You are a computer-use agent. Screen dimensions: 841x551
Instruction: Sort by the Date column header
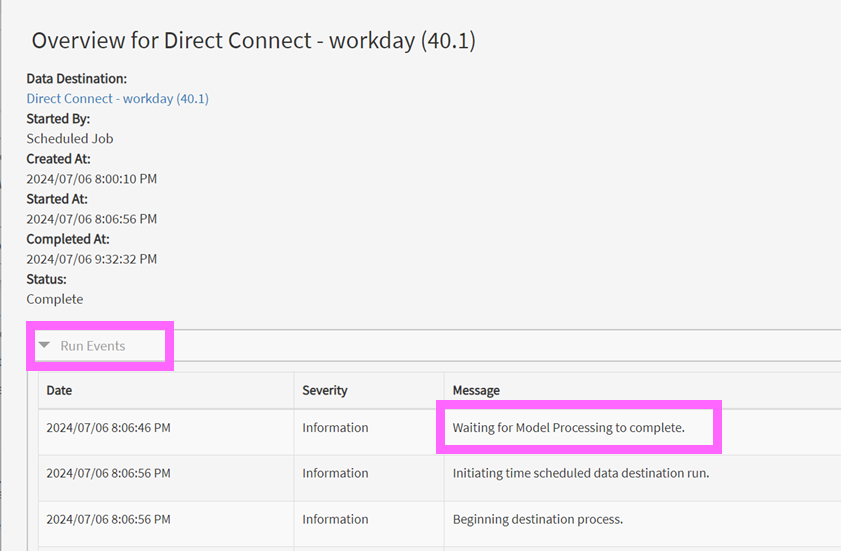59,390
